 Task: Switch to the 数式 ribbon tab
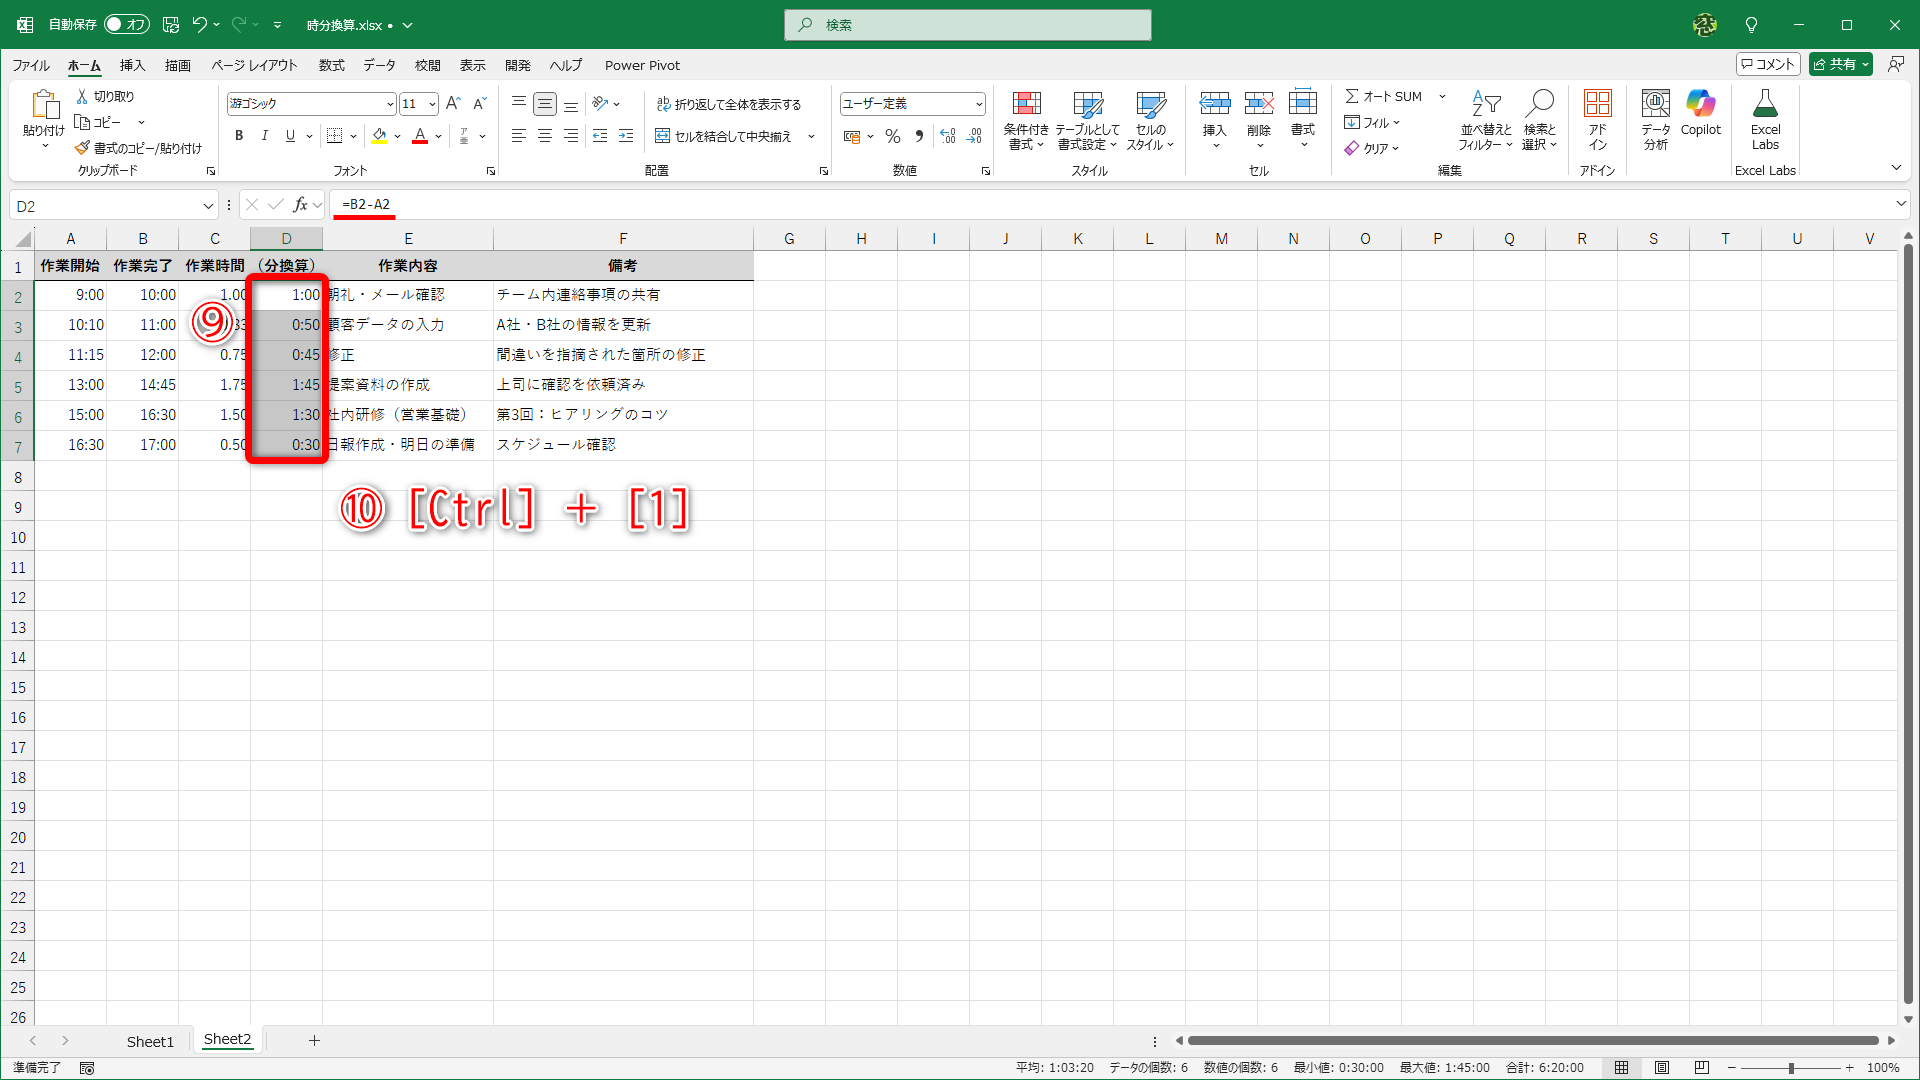click(x=331, y=65)
